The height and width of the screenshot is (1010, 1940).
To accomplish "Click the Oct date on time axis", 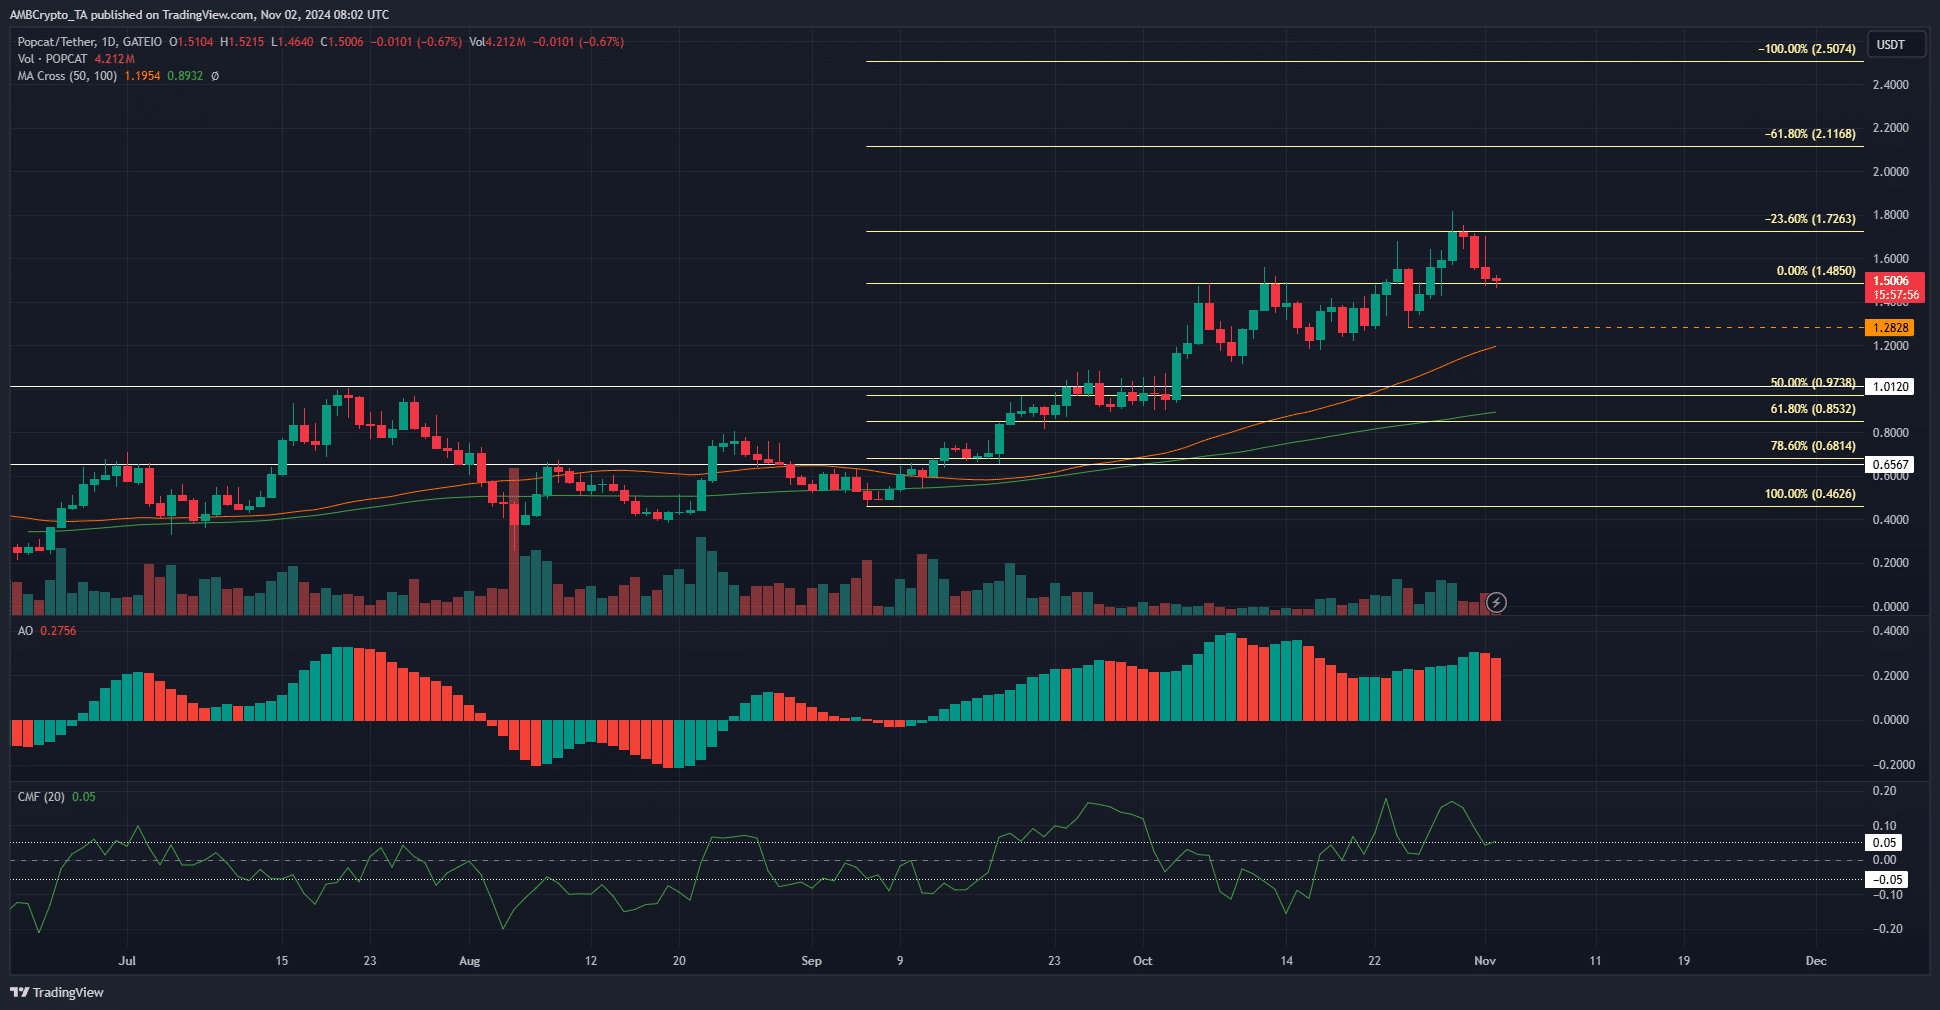I will tap(1142, 961).
